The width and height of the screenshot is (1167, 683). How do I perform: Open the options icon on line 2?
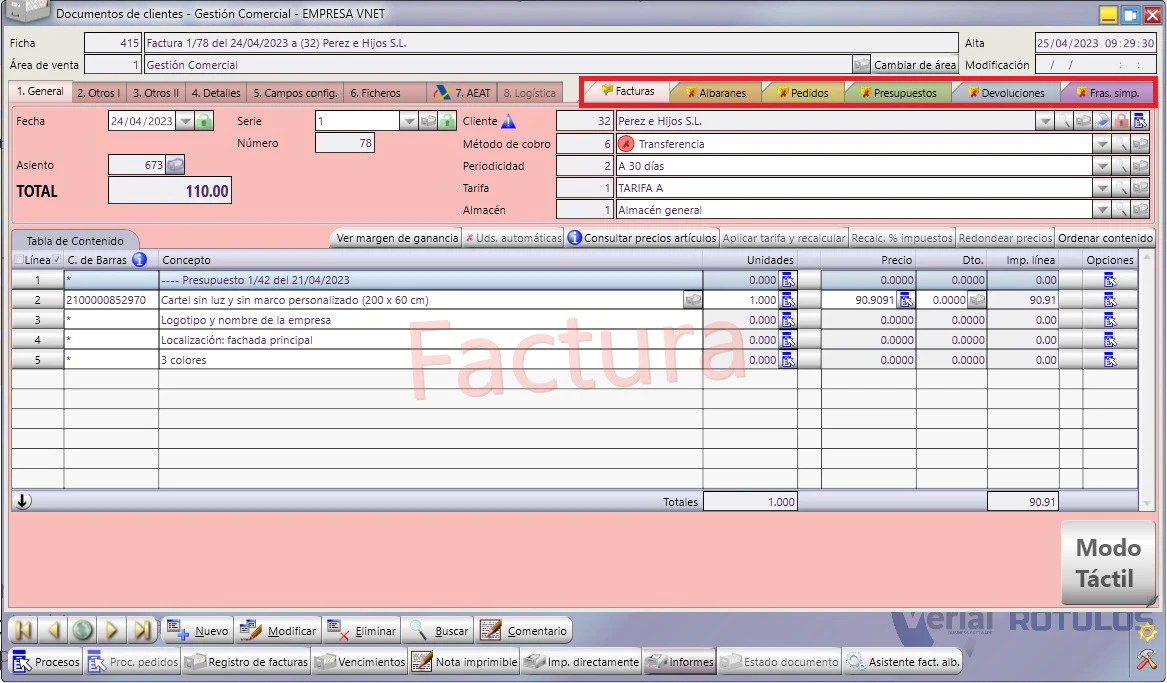click(1110, 300)
